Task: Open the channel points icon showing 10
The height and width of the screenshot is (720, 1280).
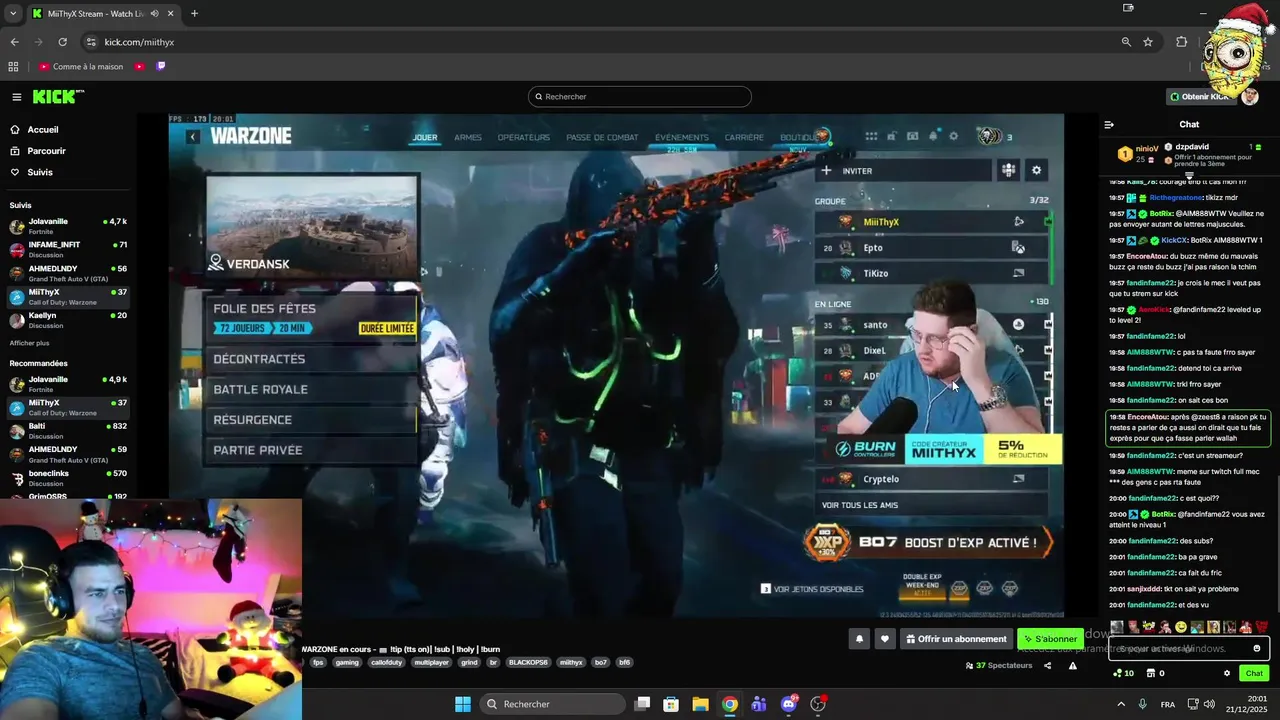Action: pyautogui.click(x=1124, y=673)
